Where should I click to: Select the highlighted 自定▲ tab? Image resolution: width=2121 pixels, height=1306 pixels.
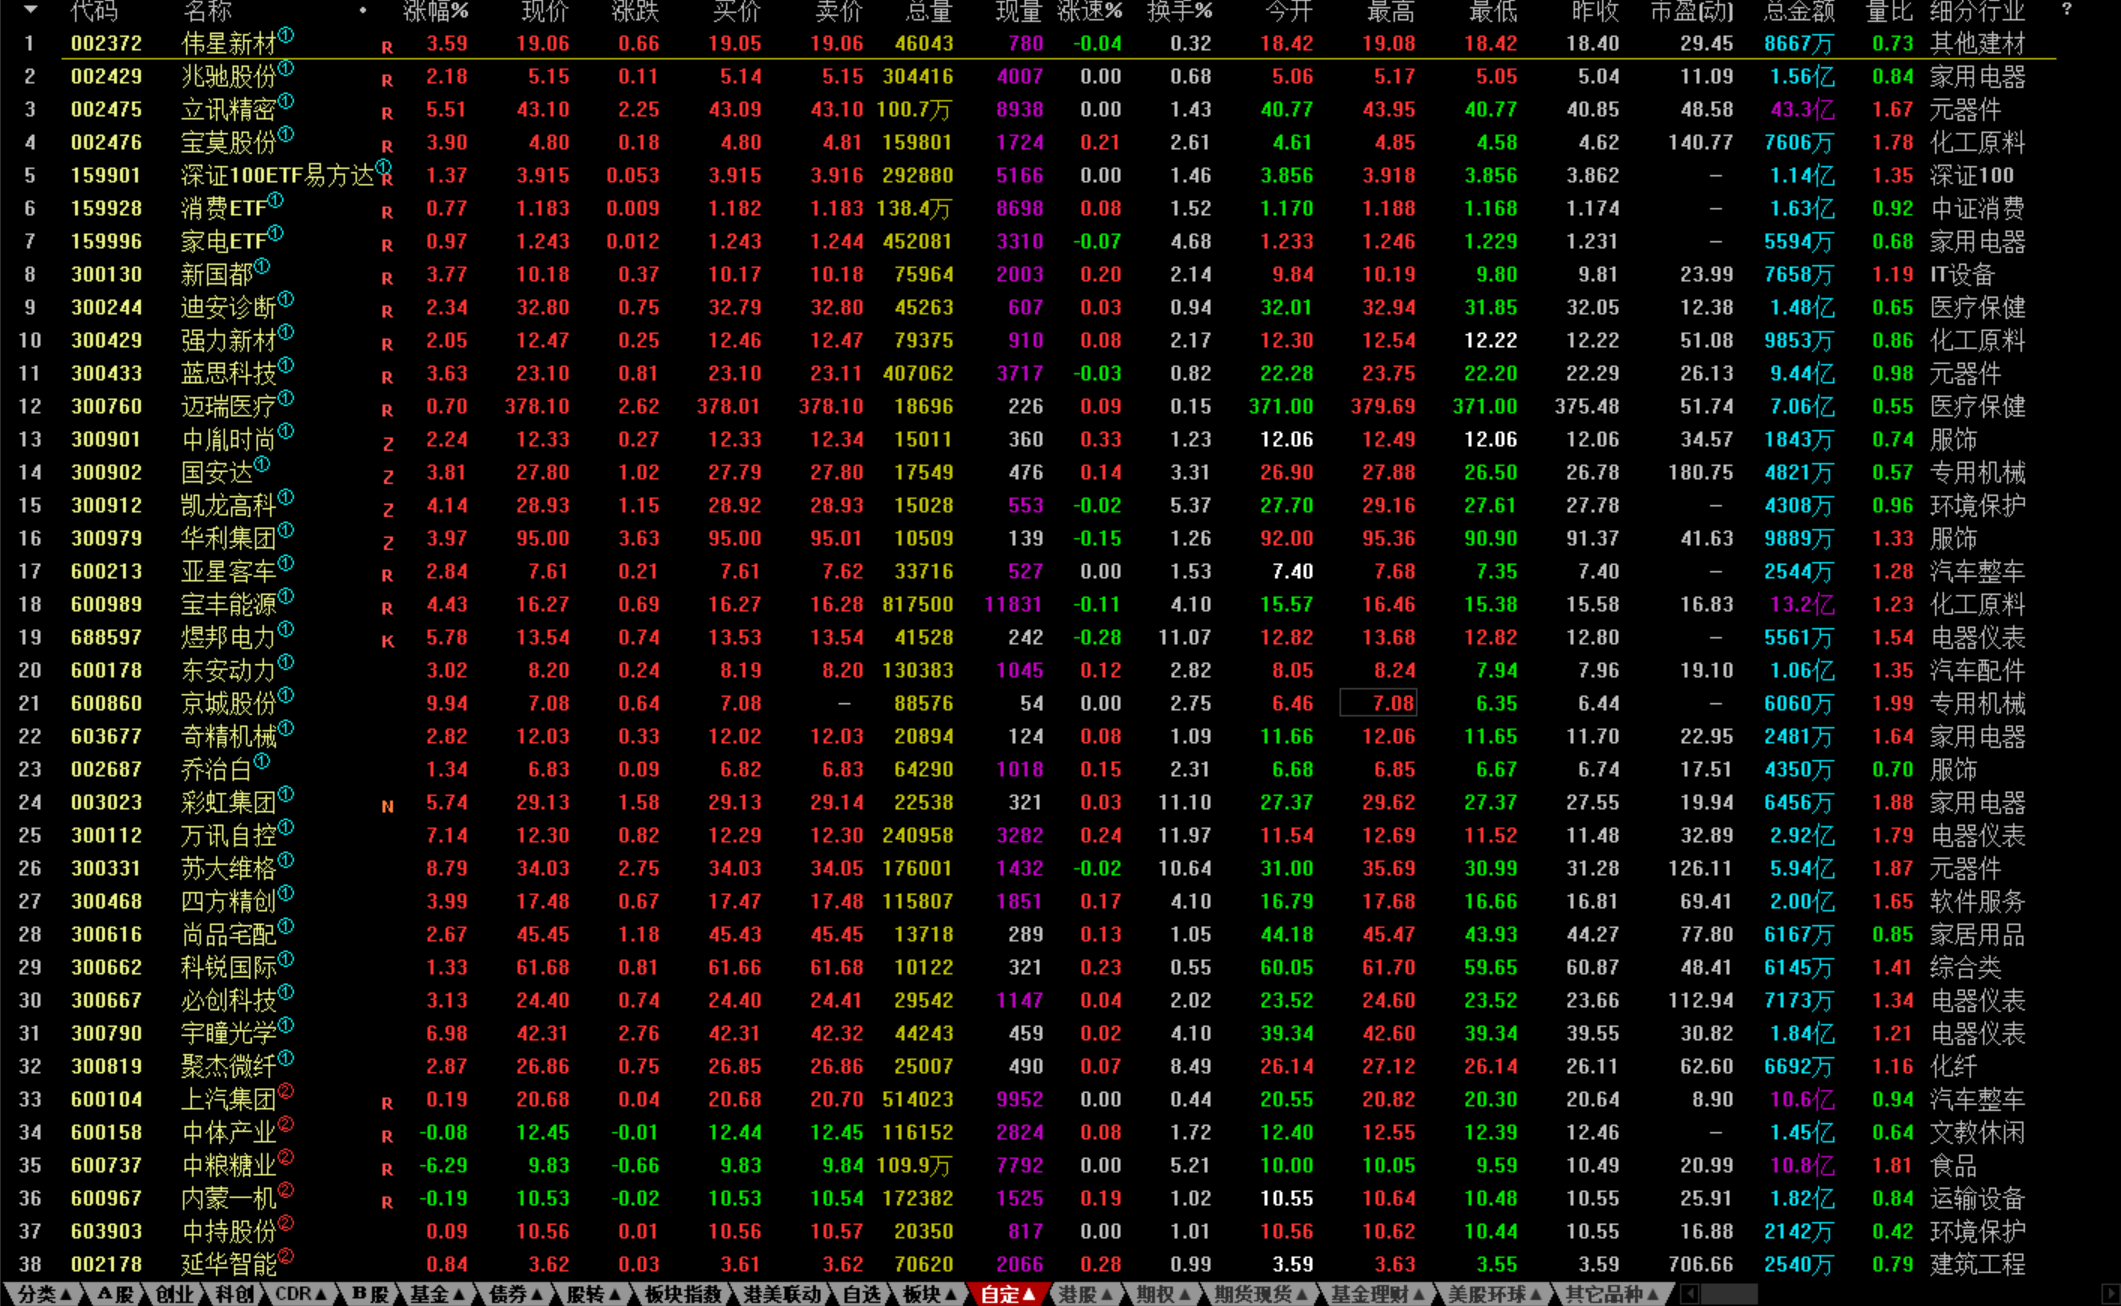(x=1007, y=1294)
